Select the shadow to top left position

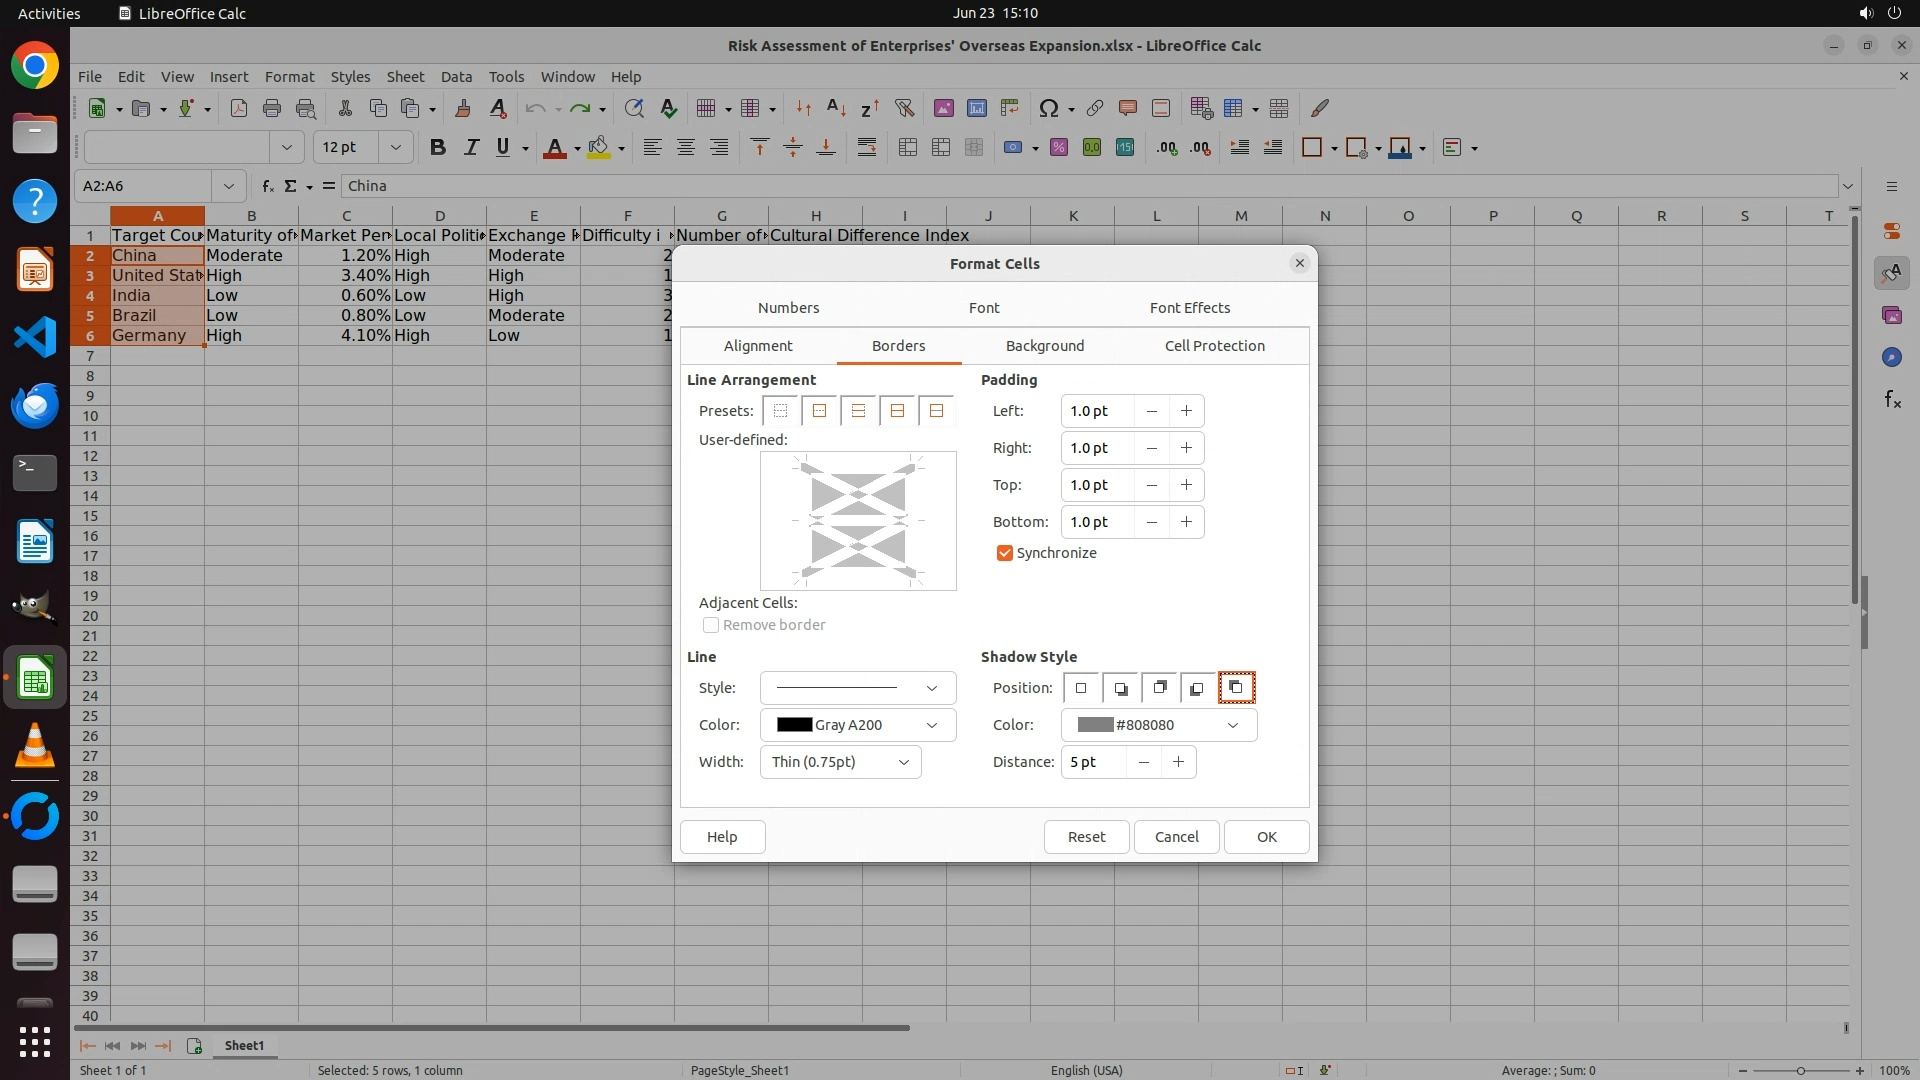click(x=1236, y=688)
